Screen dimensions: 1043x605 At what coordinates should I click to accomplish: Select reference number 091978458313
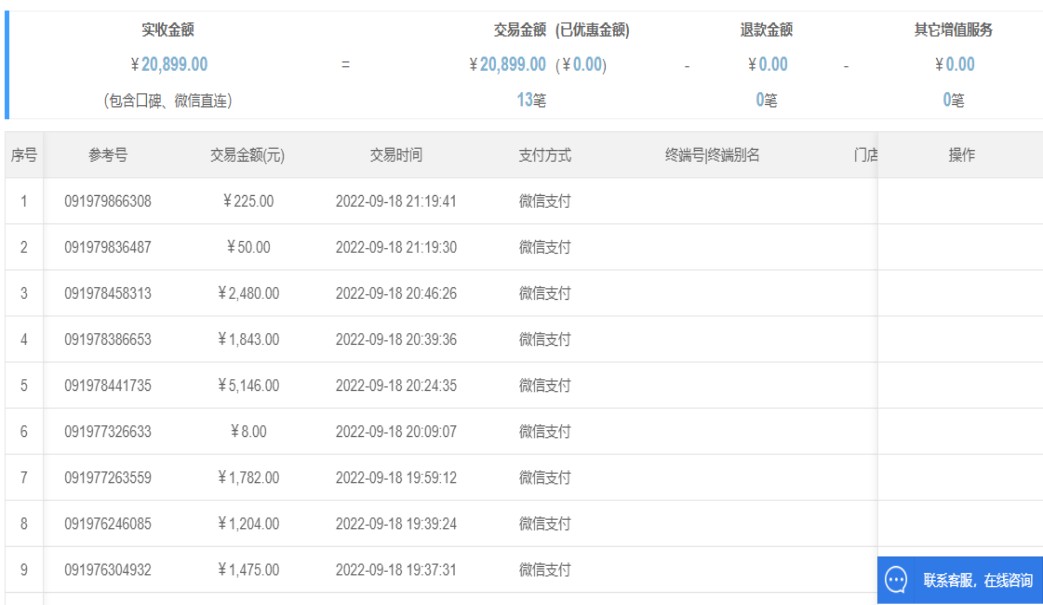pos(108,293)
